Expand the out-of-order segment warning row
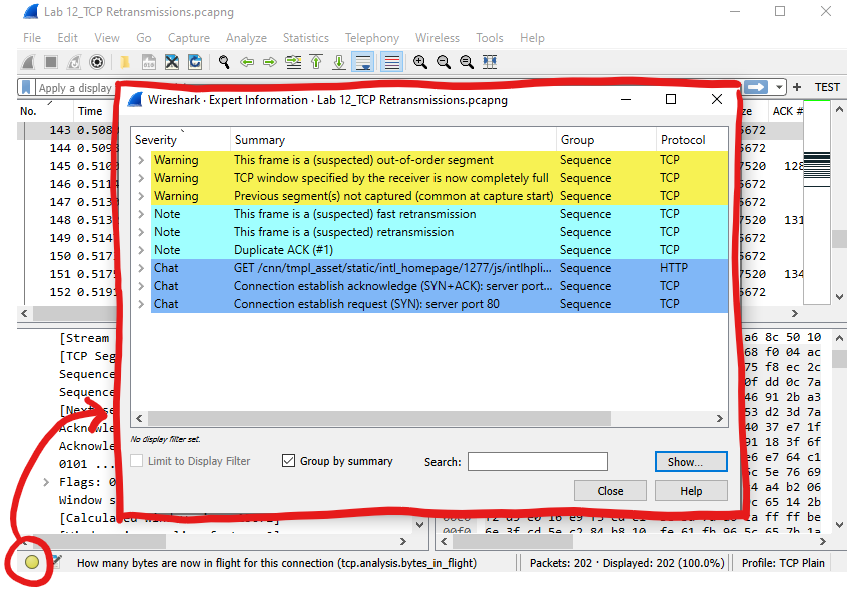This screenshot has height=589, width=847. (x=141, y=160)
